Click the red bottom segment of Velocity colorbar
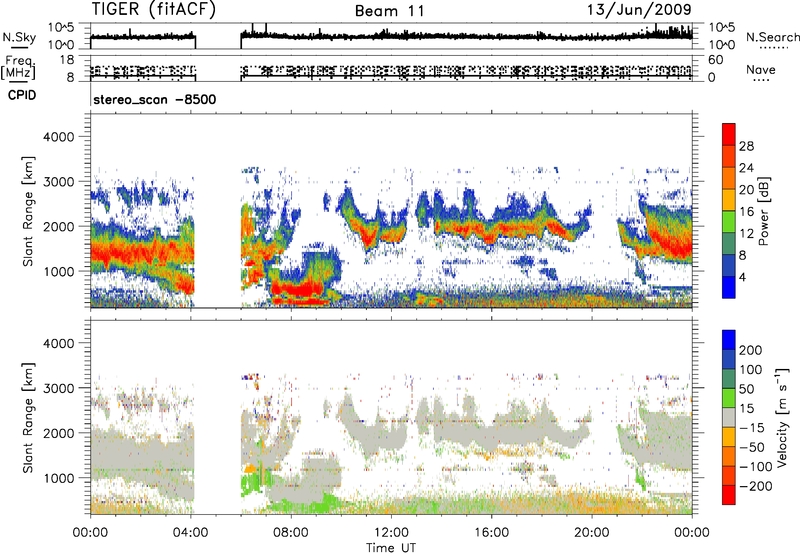The width and height of the screenshot is (800, 554). (729, 495)
